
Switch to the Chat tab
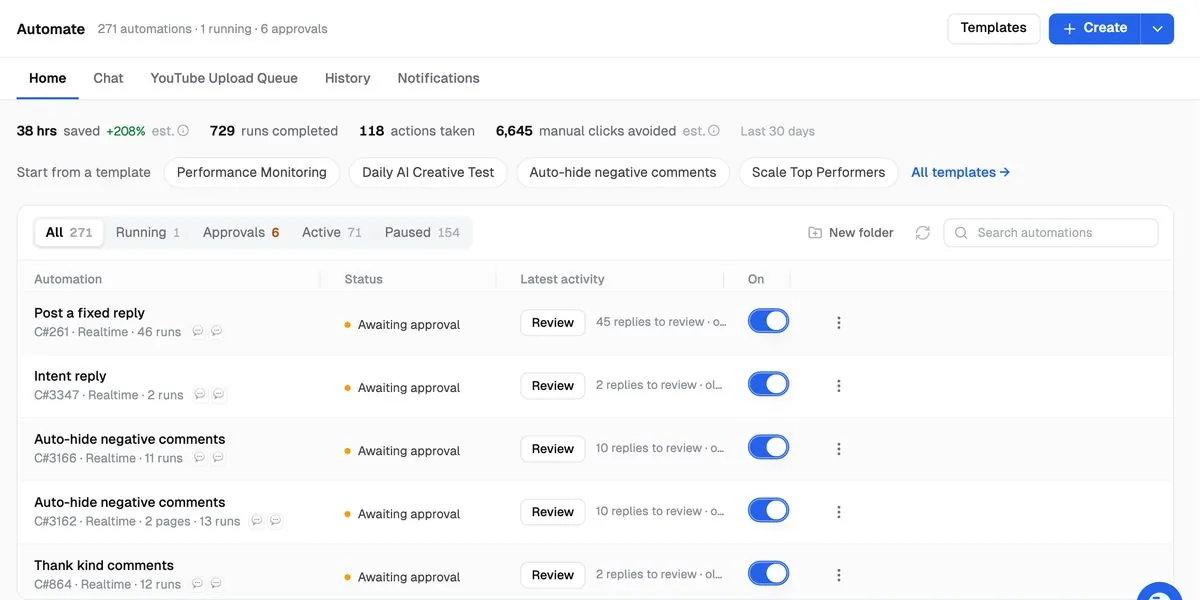[x=108, y=78]
